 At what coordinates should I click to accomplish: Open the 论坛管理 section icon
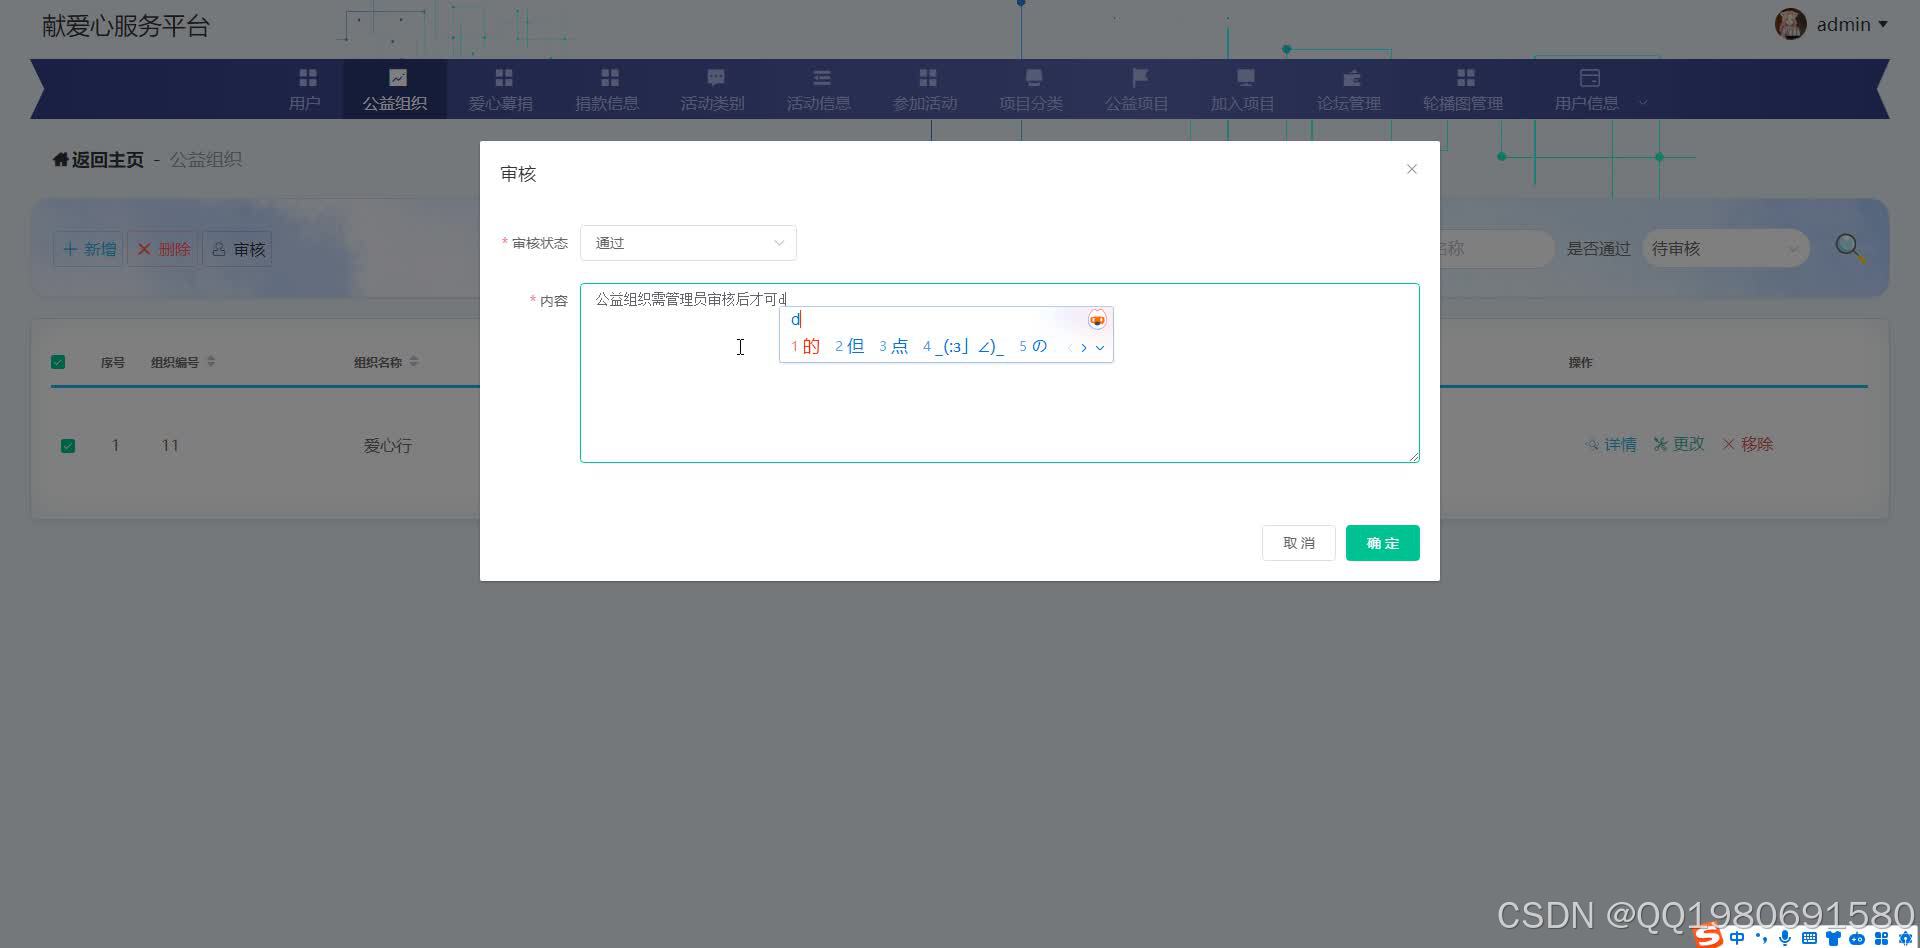[x=1351, y=77]
